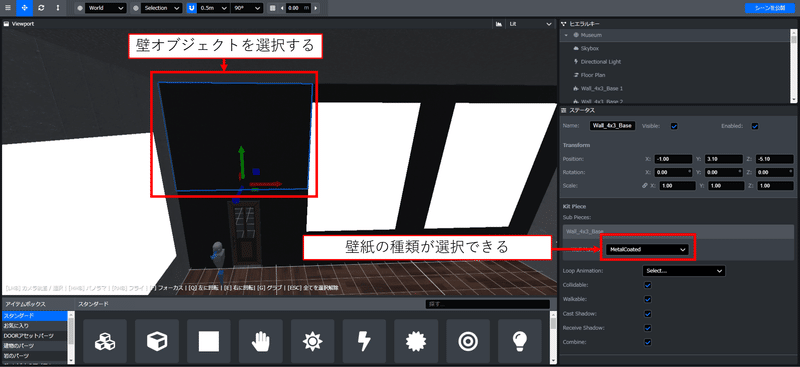
Task: Open the 90° rotation snap dropdown
Action: tap(247, 8)
